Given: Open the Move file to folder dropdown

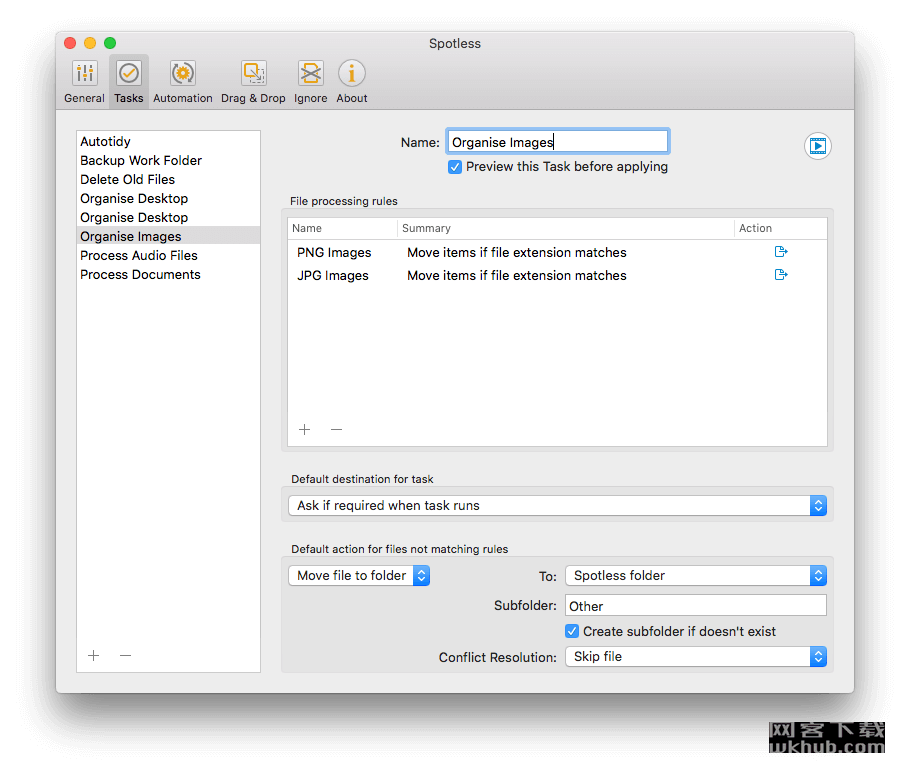Looking at the screenshot, I should coord(359,576).
